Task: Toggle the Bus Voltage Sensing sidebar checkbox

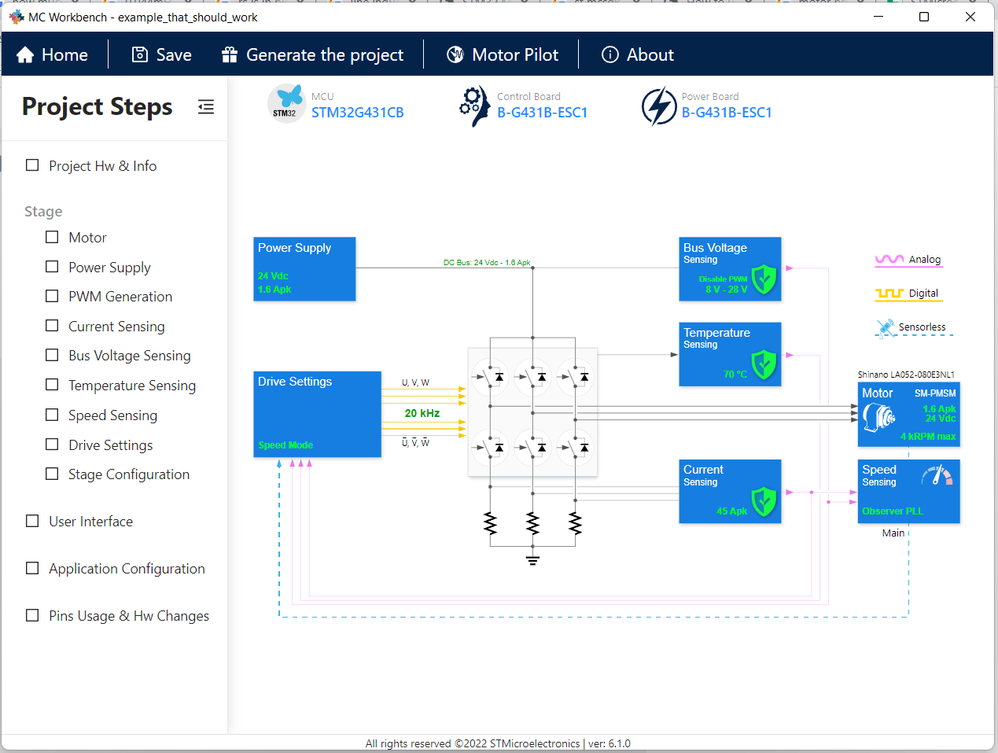Action: click(52, 355)
